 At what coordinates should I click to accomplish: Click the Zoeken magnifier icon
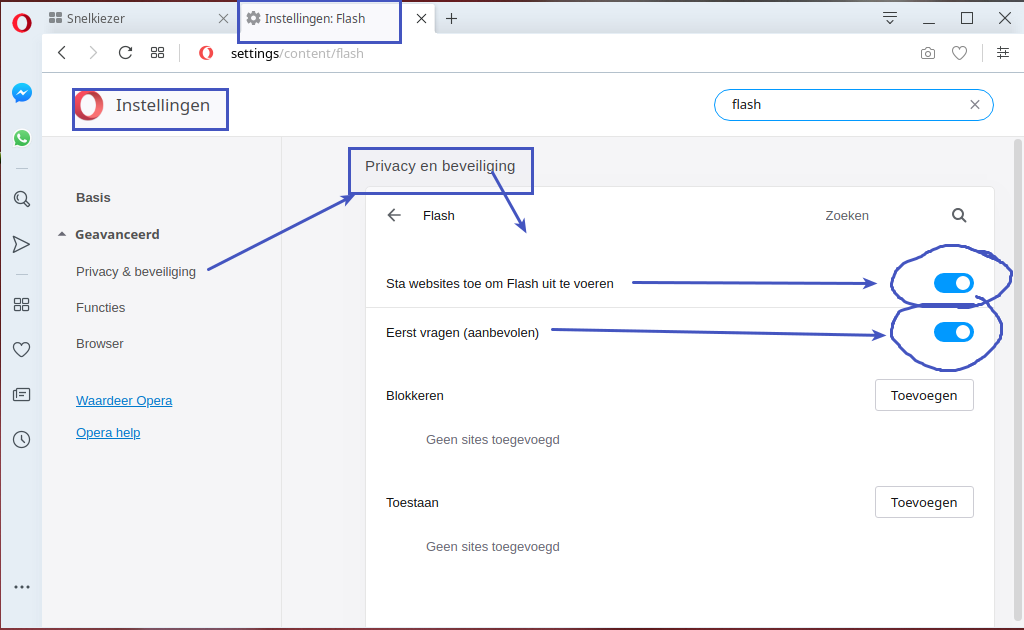[x=959, y=215]
